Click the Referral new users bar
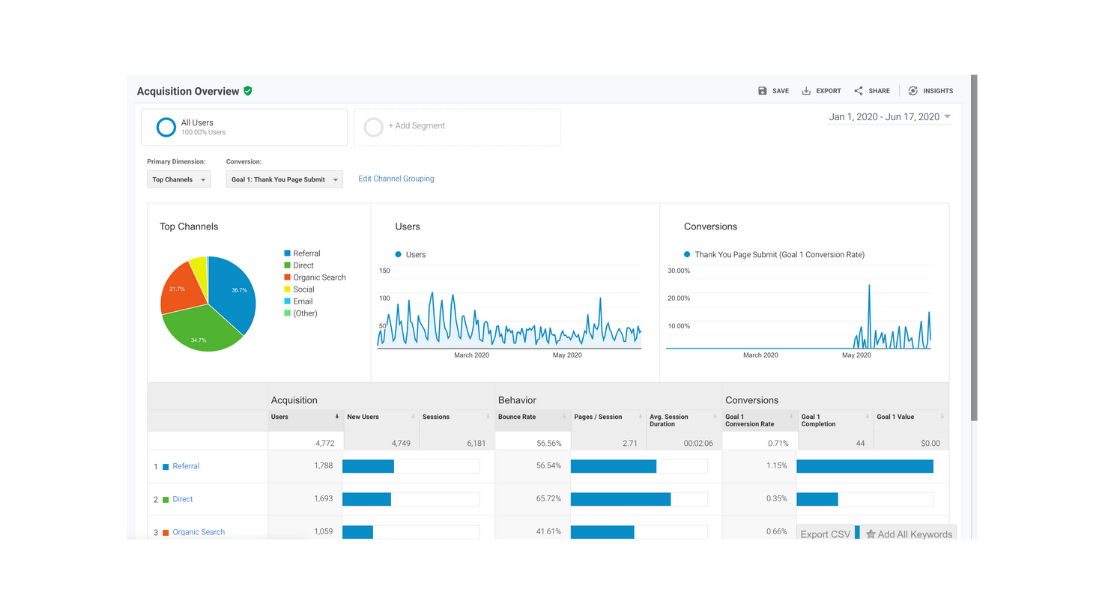The width and height of the screenshot is (1104, 614). click(368, 466)
